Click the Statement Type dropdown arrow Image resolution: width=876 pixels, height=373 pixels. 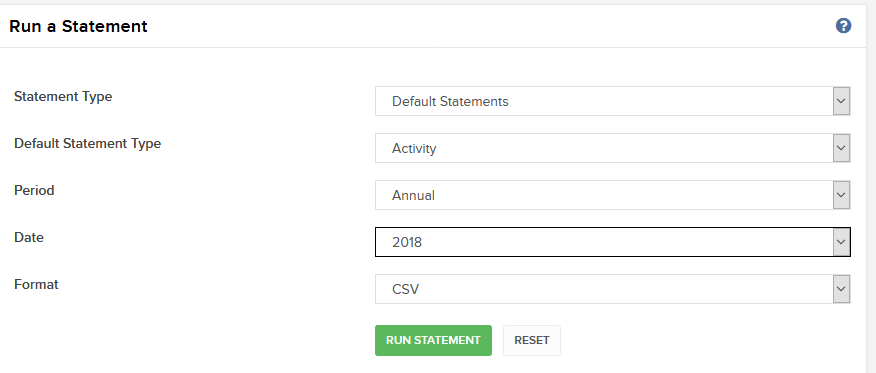tap(841, 101)
